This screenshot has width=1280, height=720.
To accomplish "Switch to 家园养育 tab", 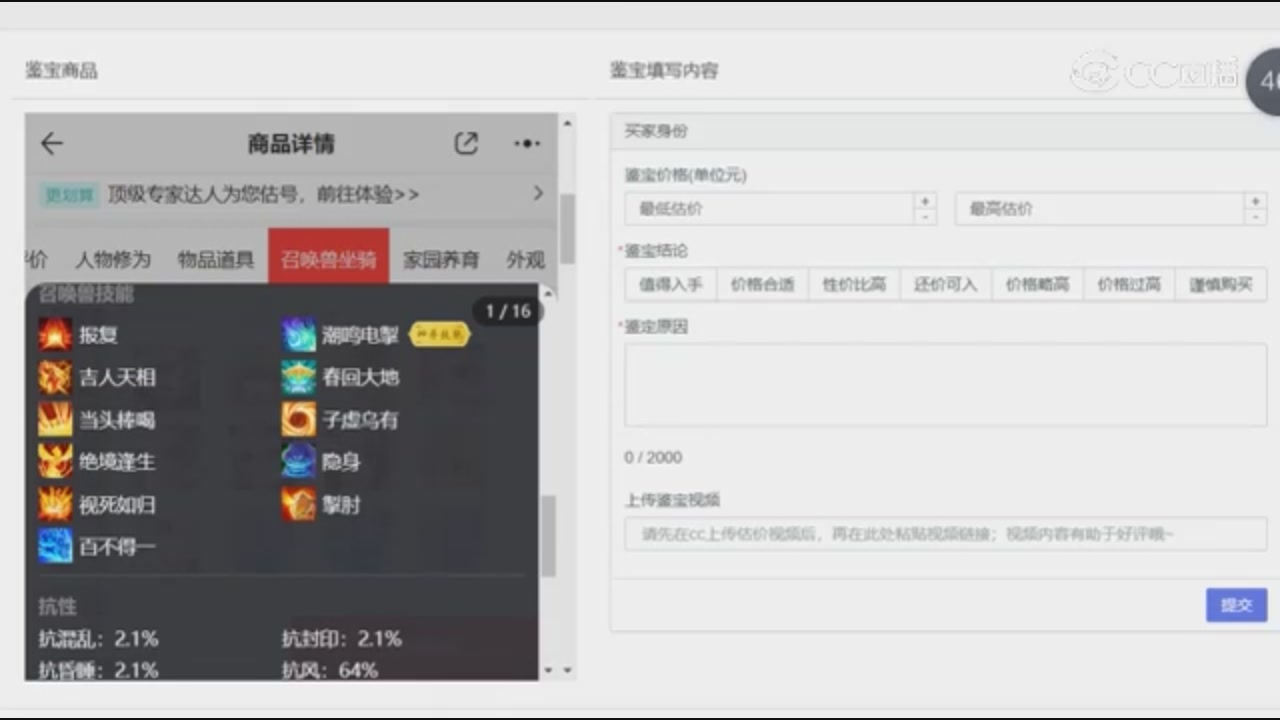I will 441,260.
